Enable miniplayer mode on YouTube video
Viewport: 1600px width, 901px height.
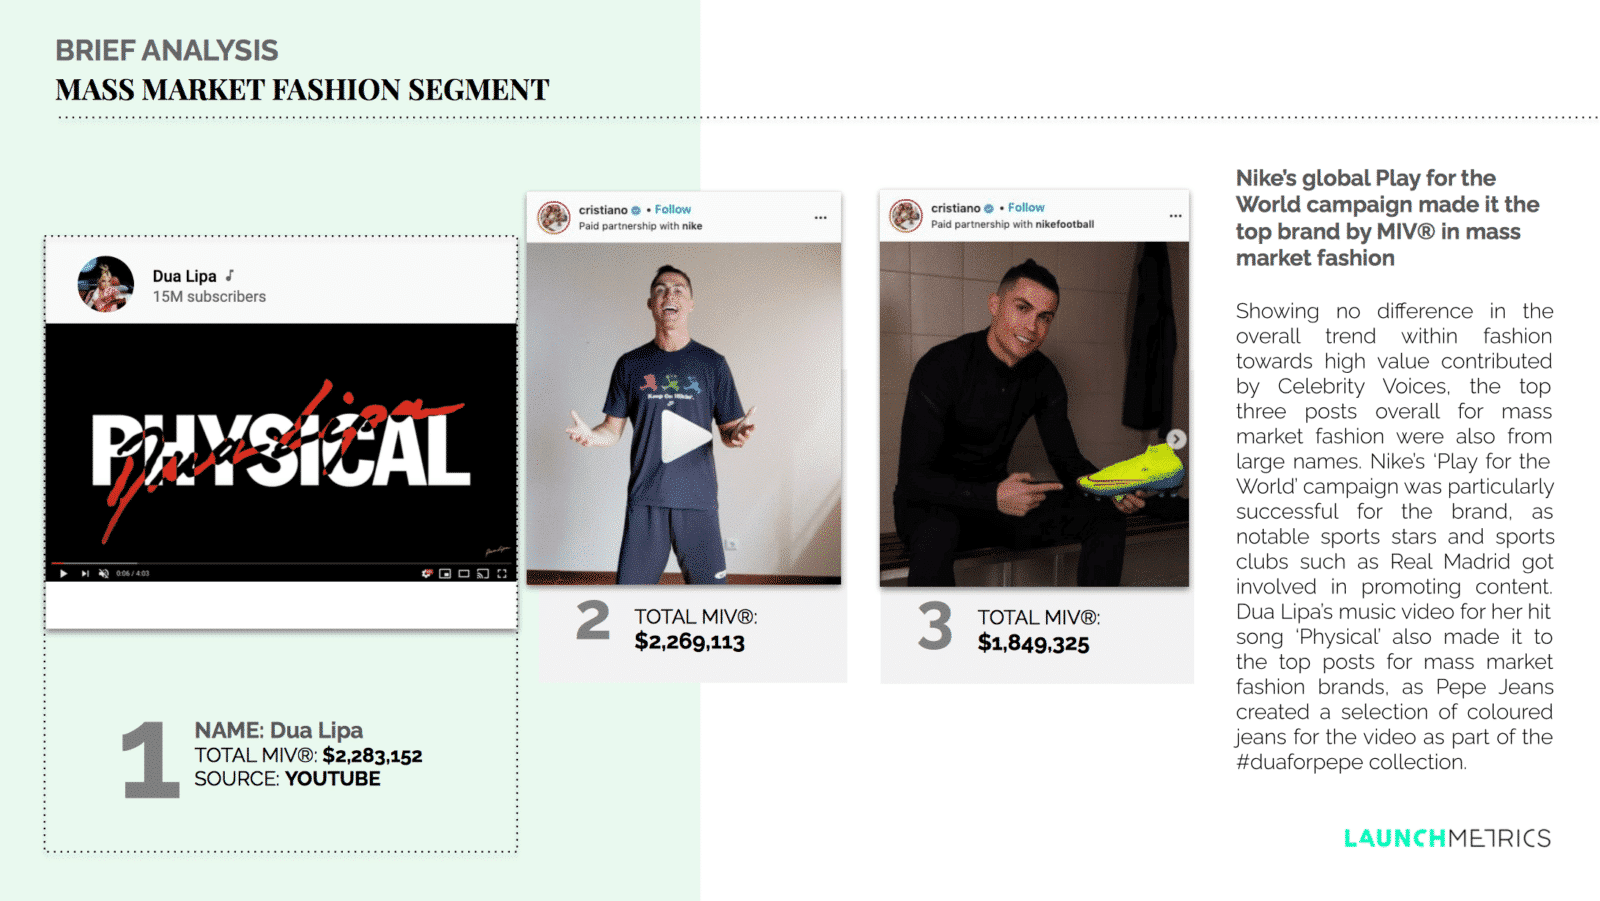coord(445,573)
